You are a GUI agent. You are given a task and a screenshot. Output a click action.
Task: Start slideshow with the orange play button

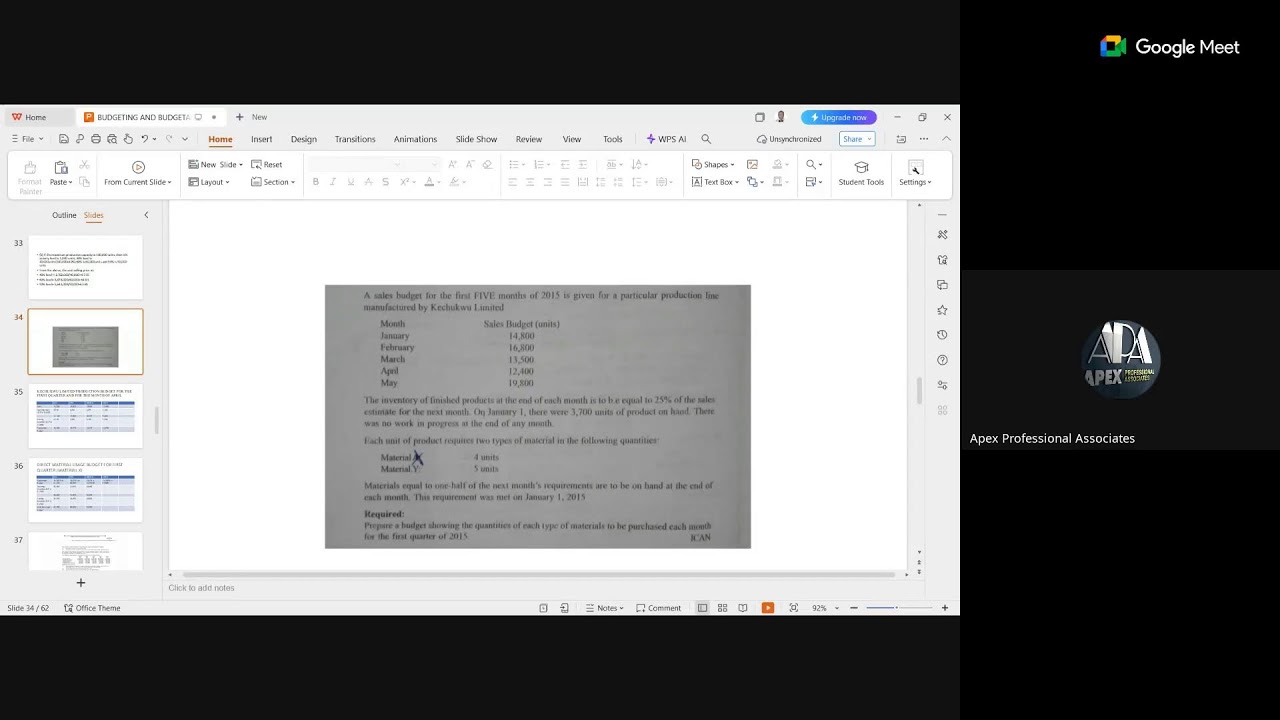pyautogui.click(x=767, y=608)
